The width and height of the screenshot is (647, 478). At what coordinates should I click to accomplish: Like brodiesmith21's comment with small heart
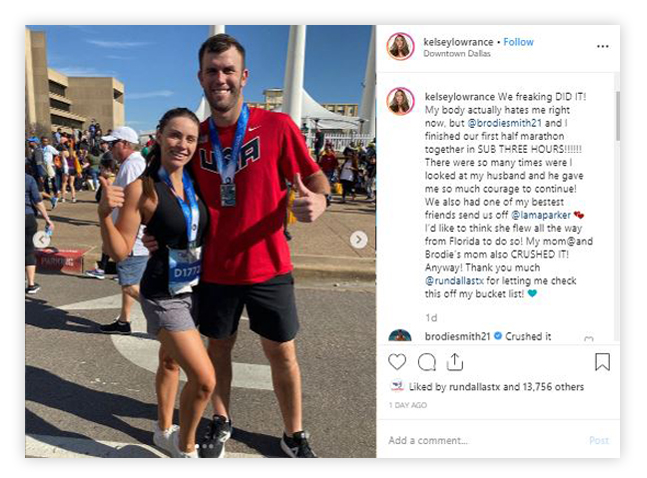[589, 339]
